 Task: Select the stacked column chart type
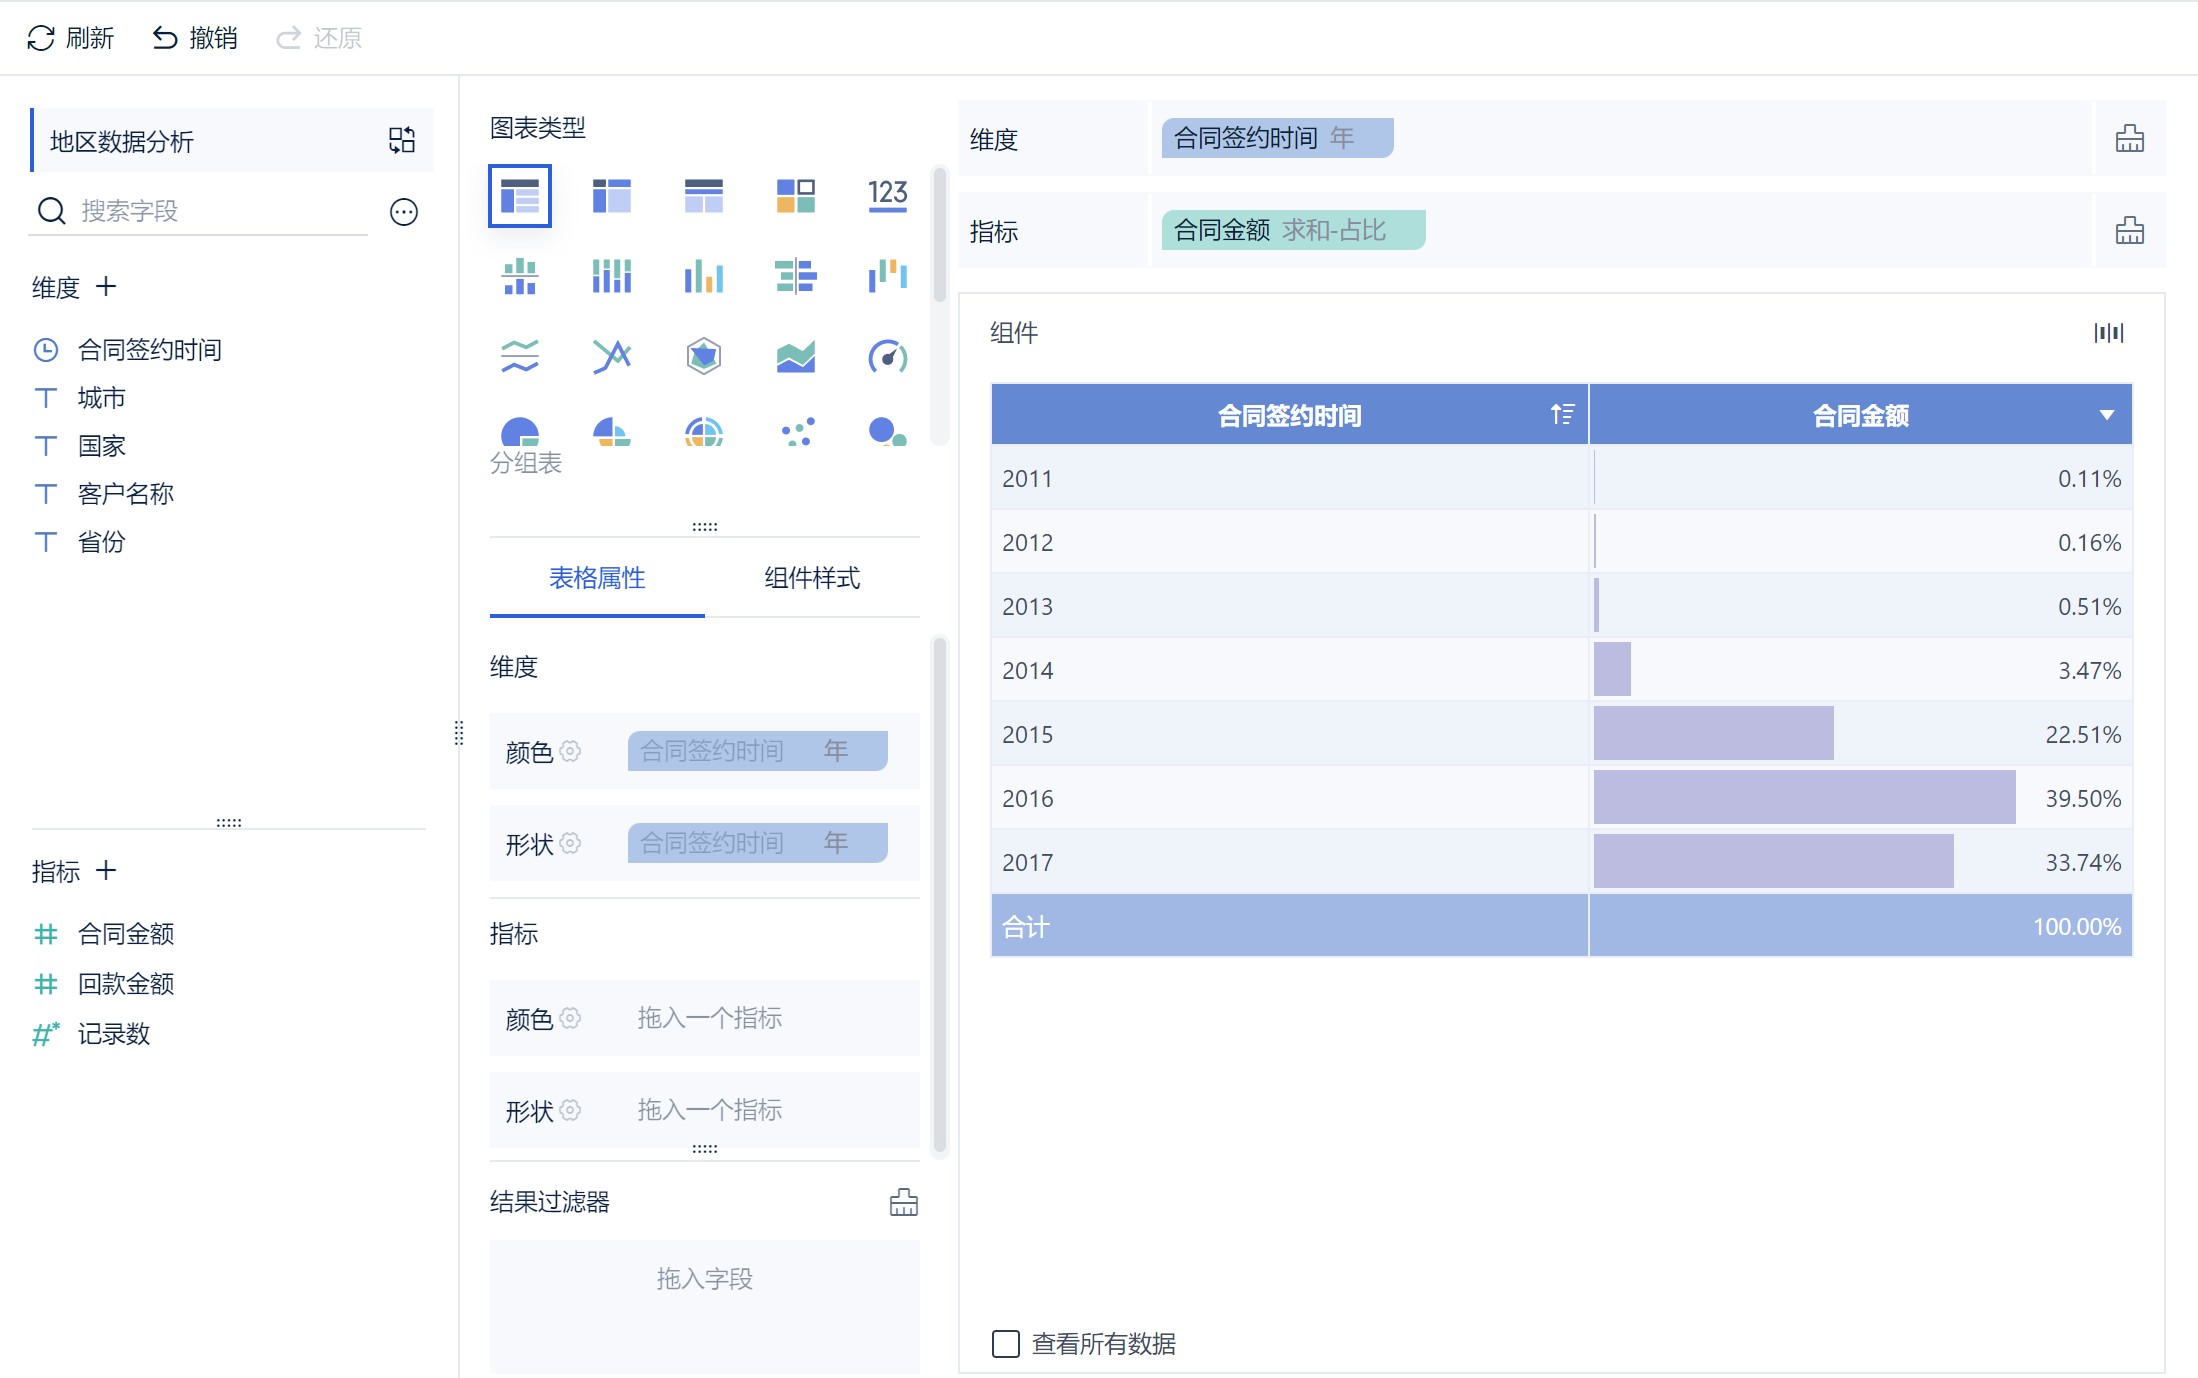612,276
